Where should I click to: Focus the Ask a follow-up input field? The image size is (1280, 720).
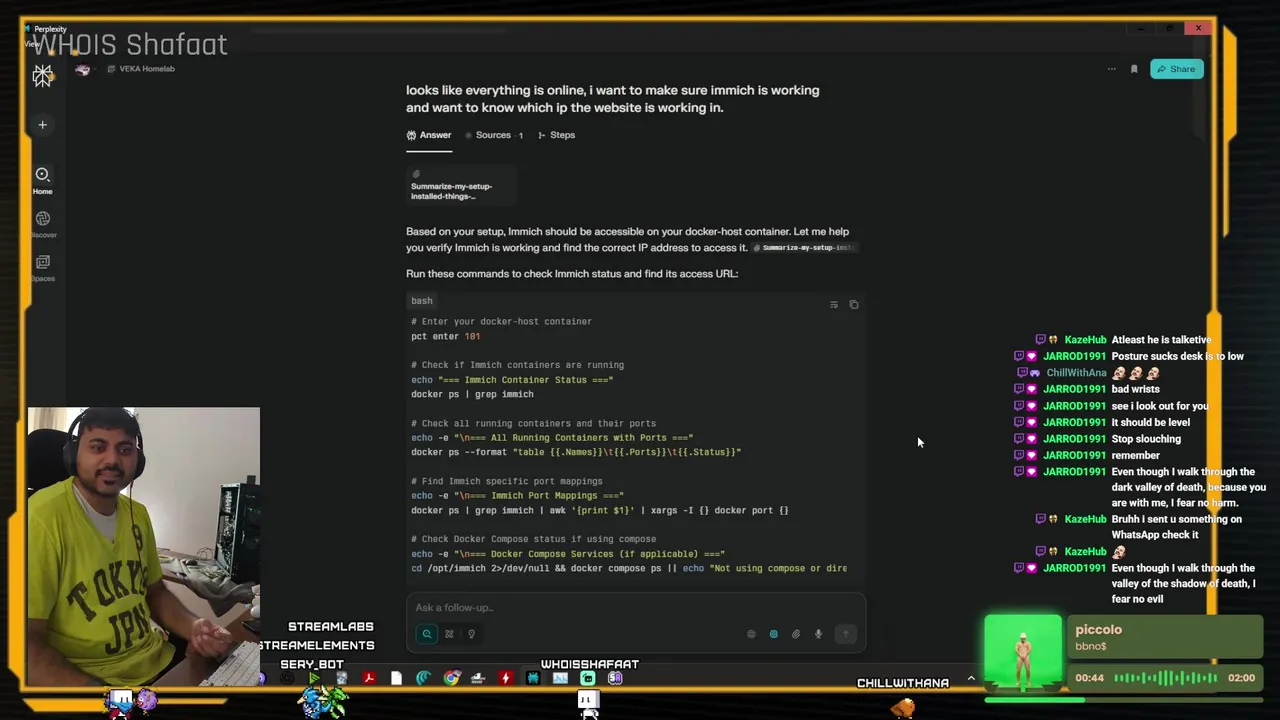point(635,608)
